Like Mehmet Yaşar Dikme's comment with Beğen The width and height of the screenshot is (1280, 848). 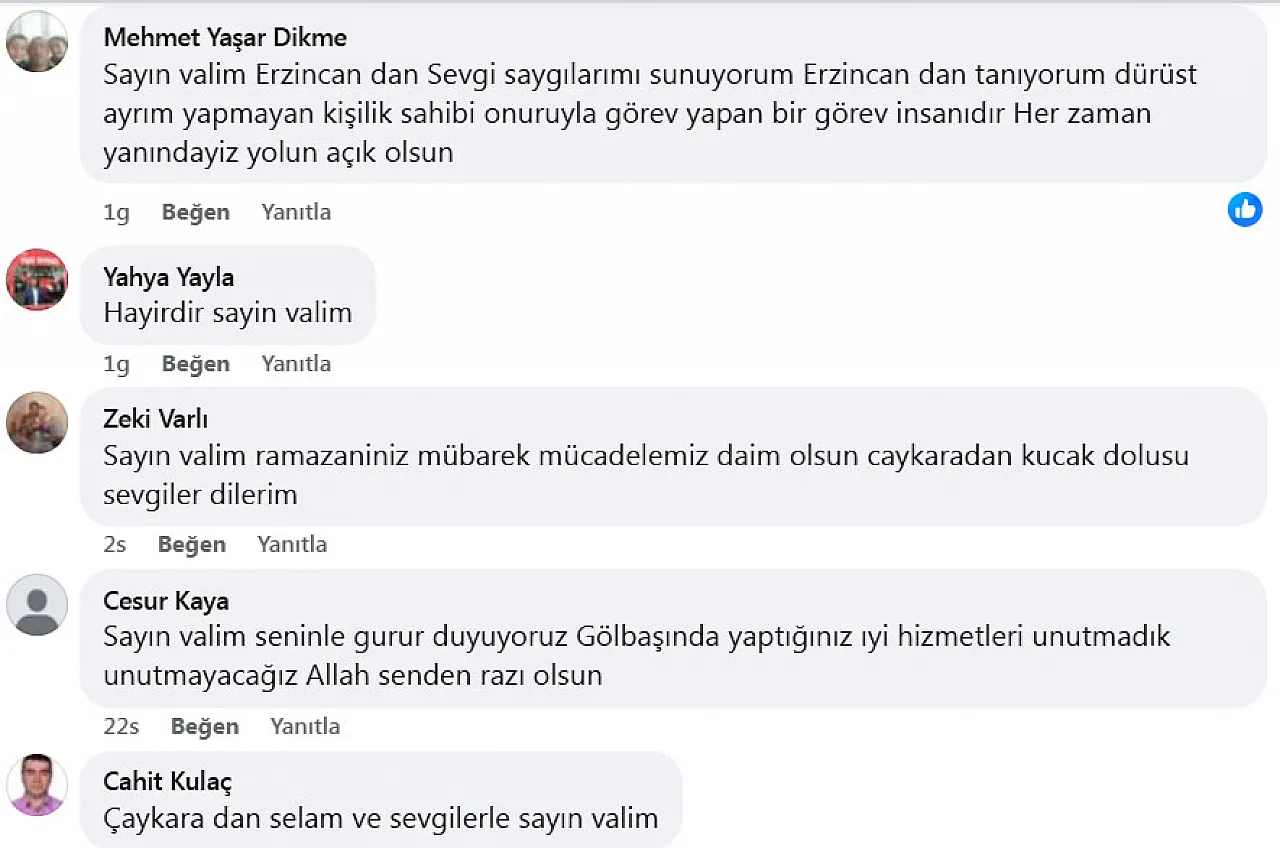(x=196, y=212)
